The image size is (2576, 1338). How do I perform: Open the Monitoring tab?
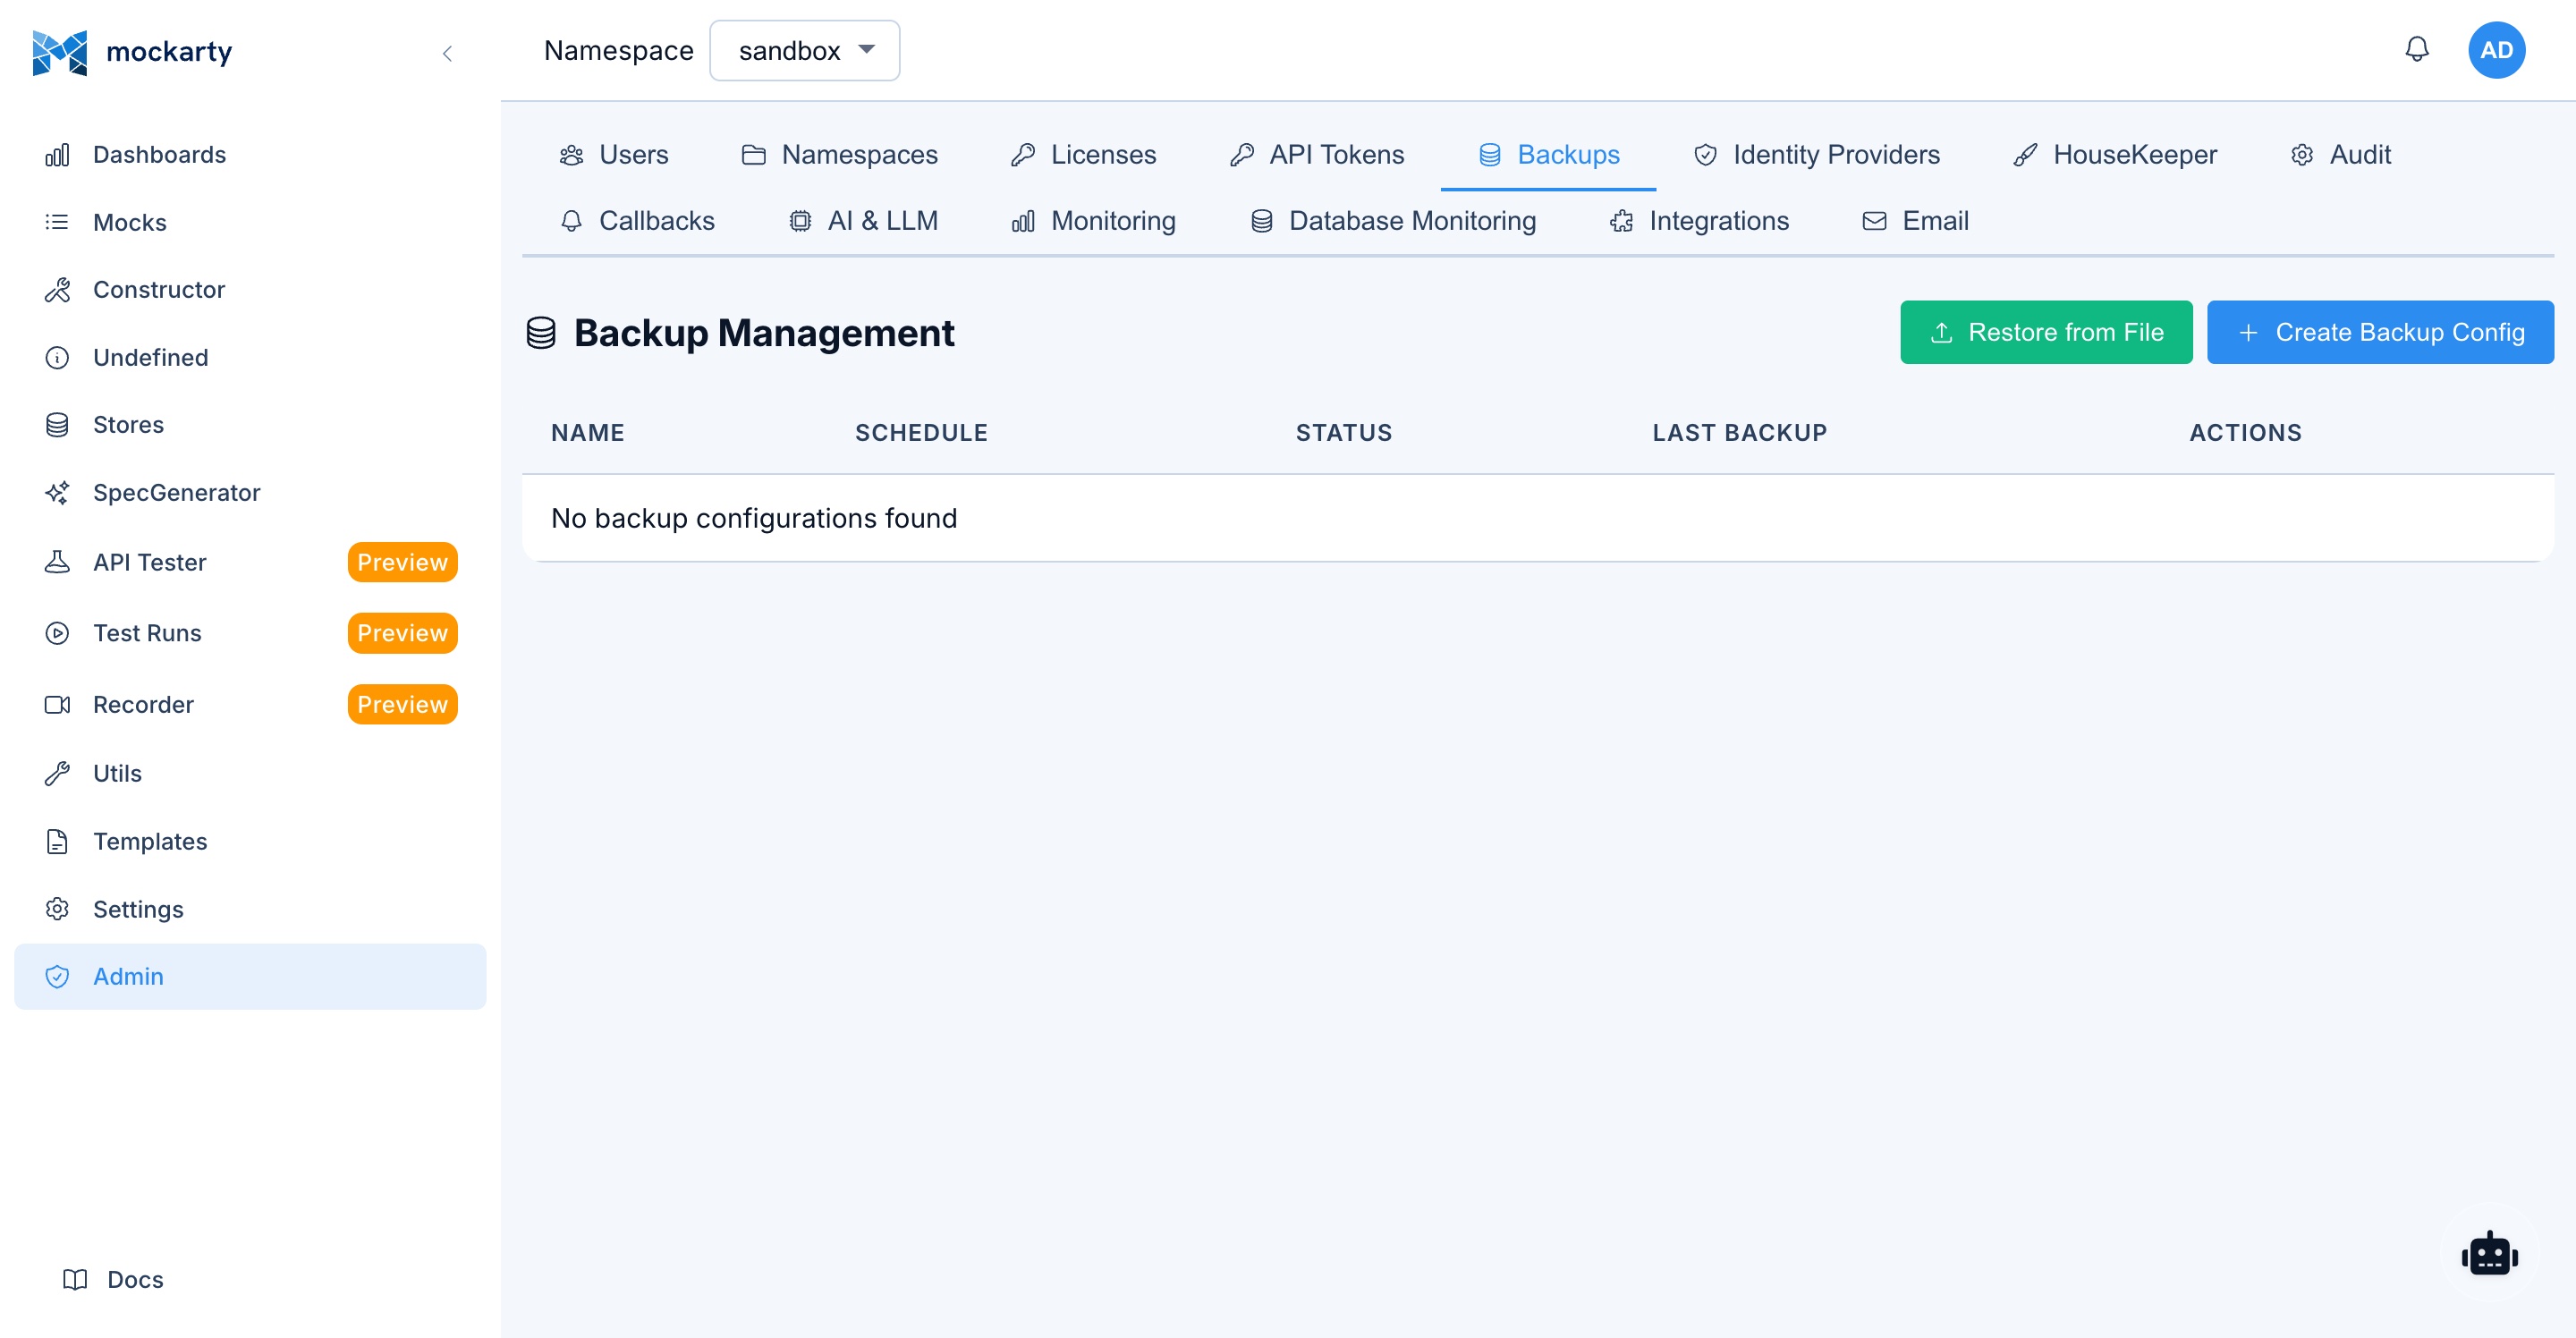click(x=1093, y=221)
